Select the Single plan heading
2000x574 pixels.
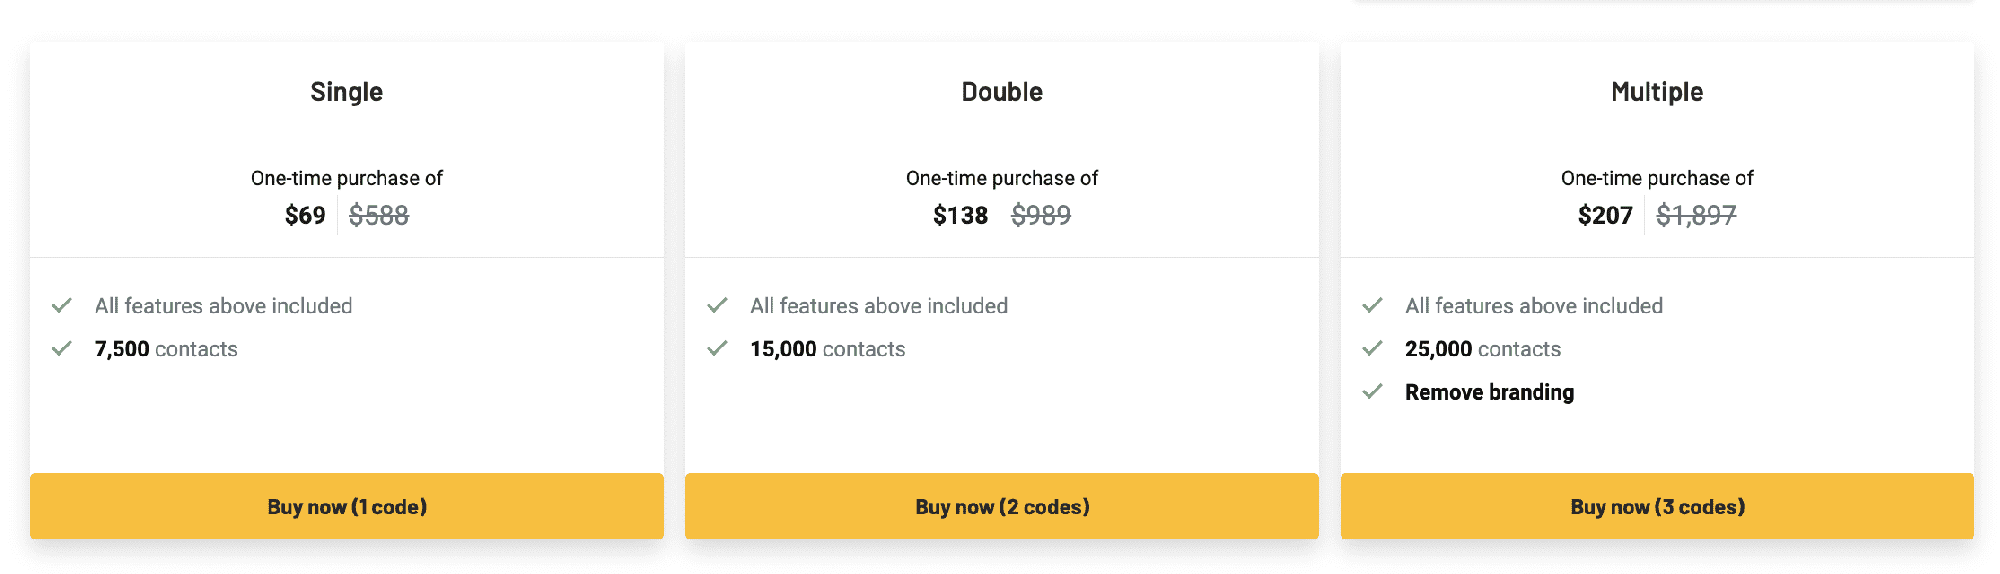click(x=347, y=92)
